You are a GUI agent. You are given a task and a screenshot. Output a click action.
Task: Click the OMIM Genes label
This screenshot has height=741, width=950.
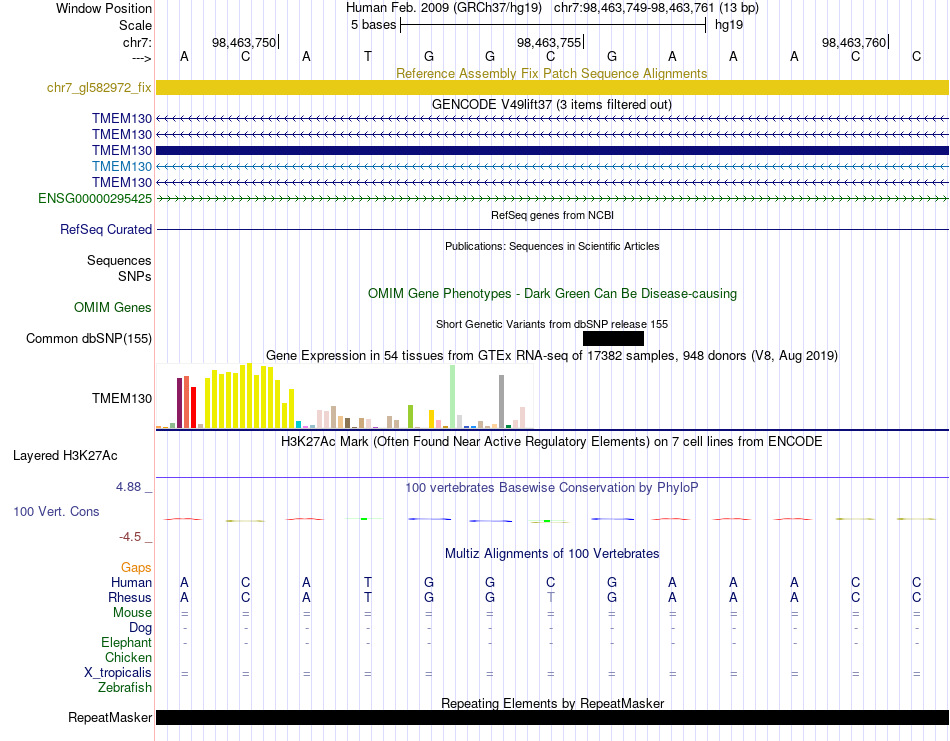click(113, 307)
